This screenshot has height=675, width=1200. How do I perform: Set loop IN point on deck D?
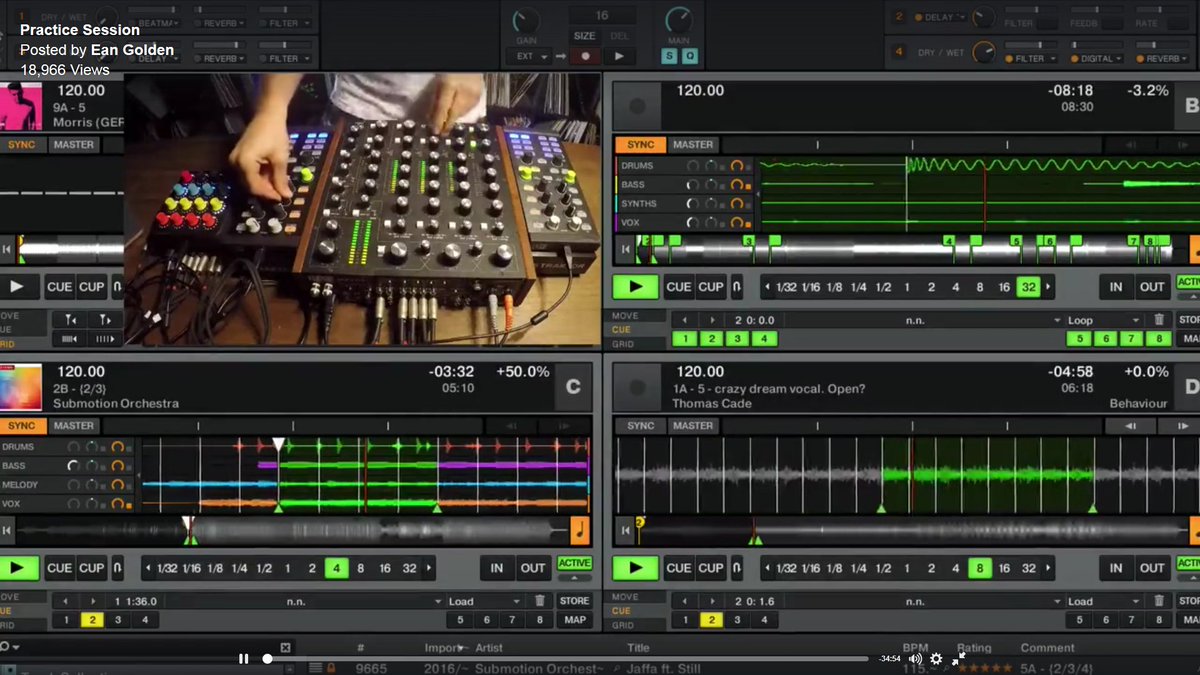click(x=1116, y=568)
